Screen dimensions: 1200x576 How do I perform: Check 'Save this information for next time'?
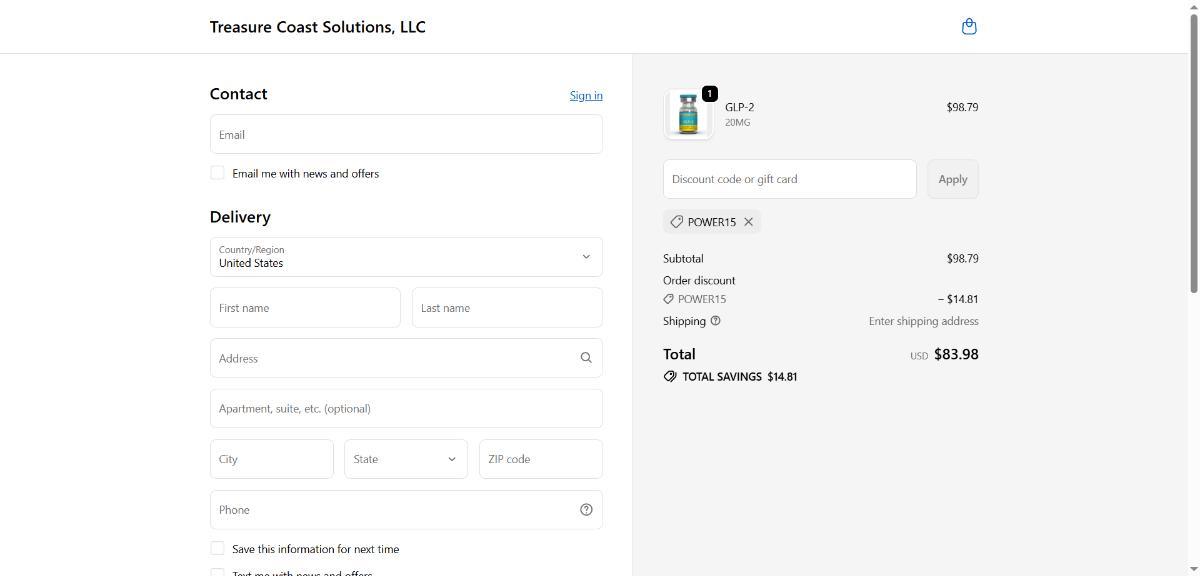click(217, 548)
